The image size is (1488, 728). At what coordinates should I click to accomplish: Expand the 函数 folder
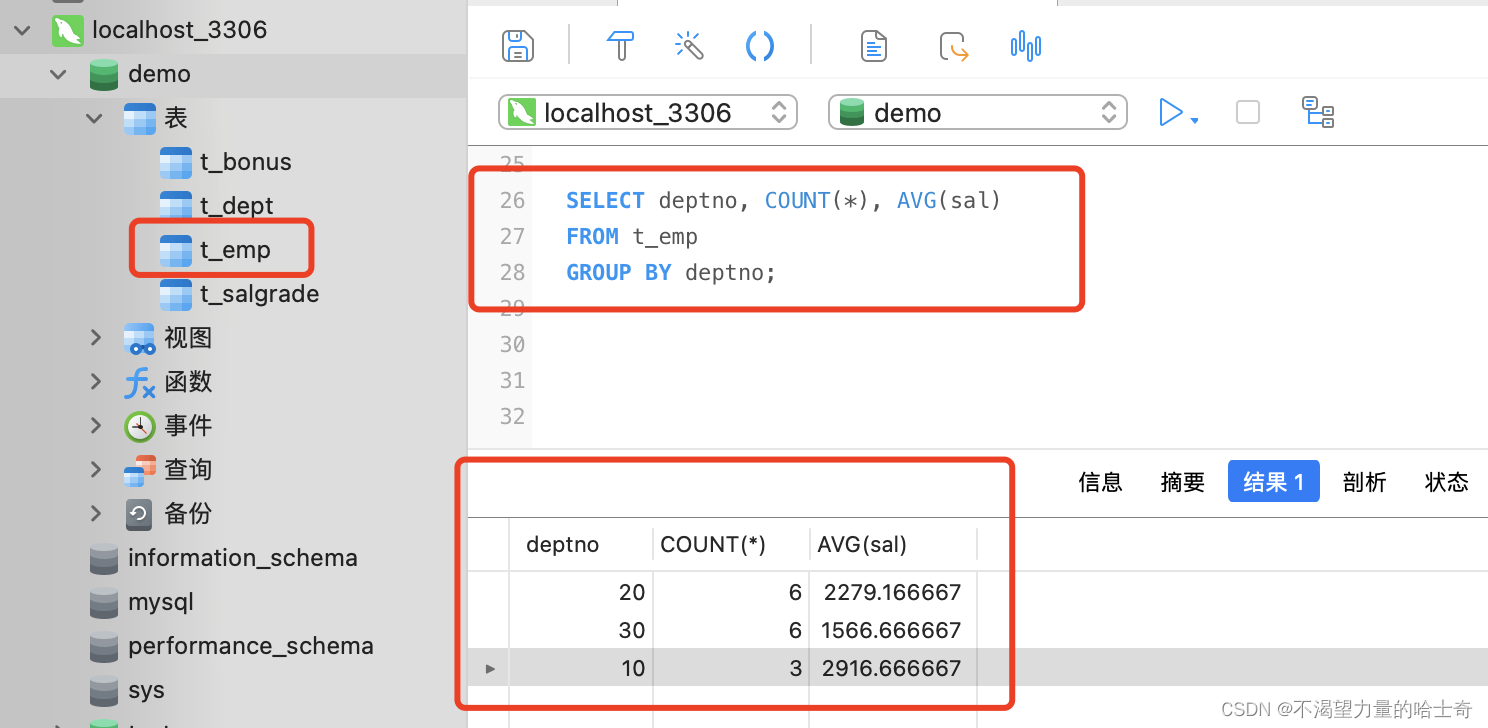(x=96, y=382)
